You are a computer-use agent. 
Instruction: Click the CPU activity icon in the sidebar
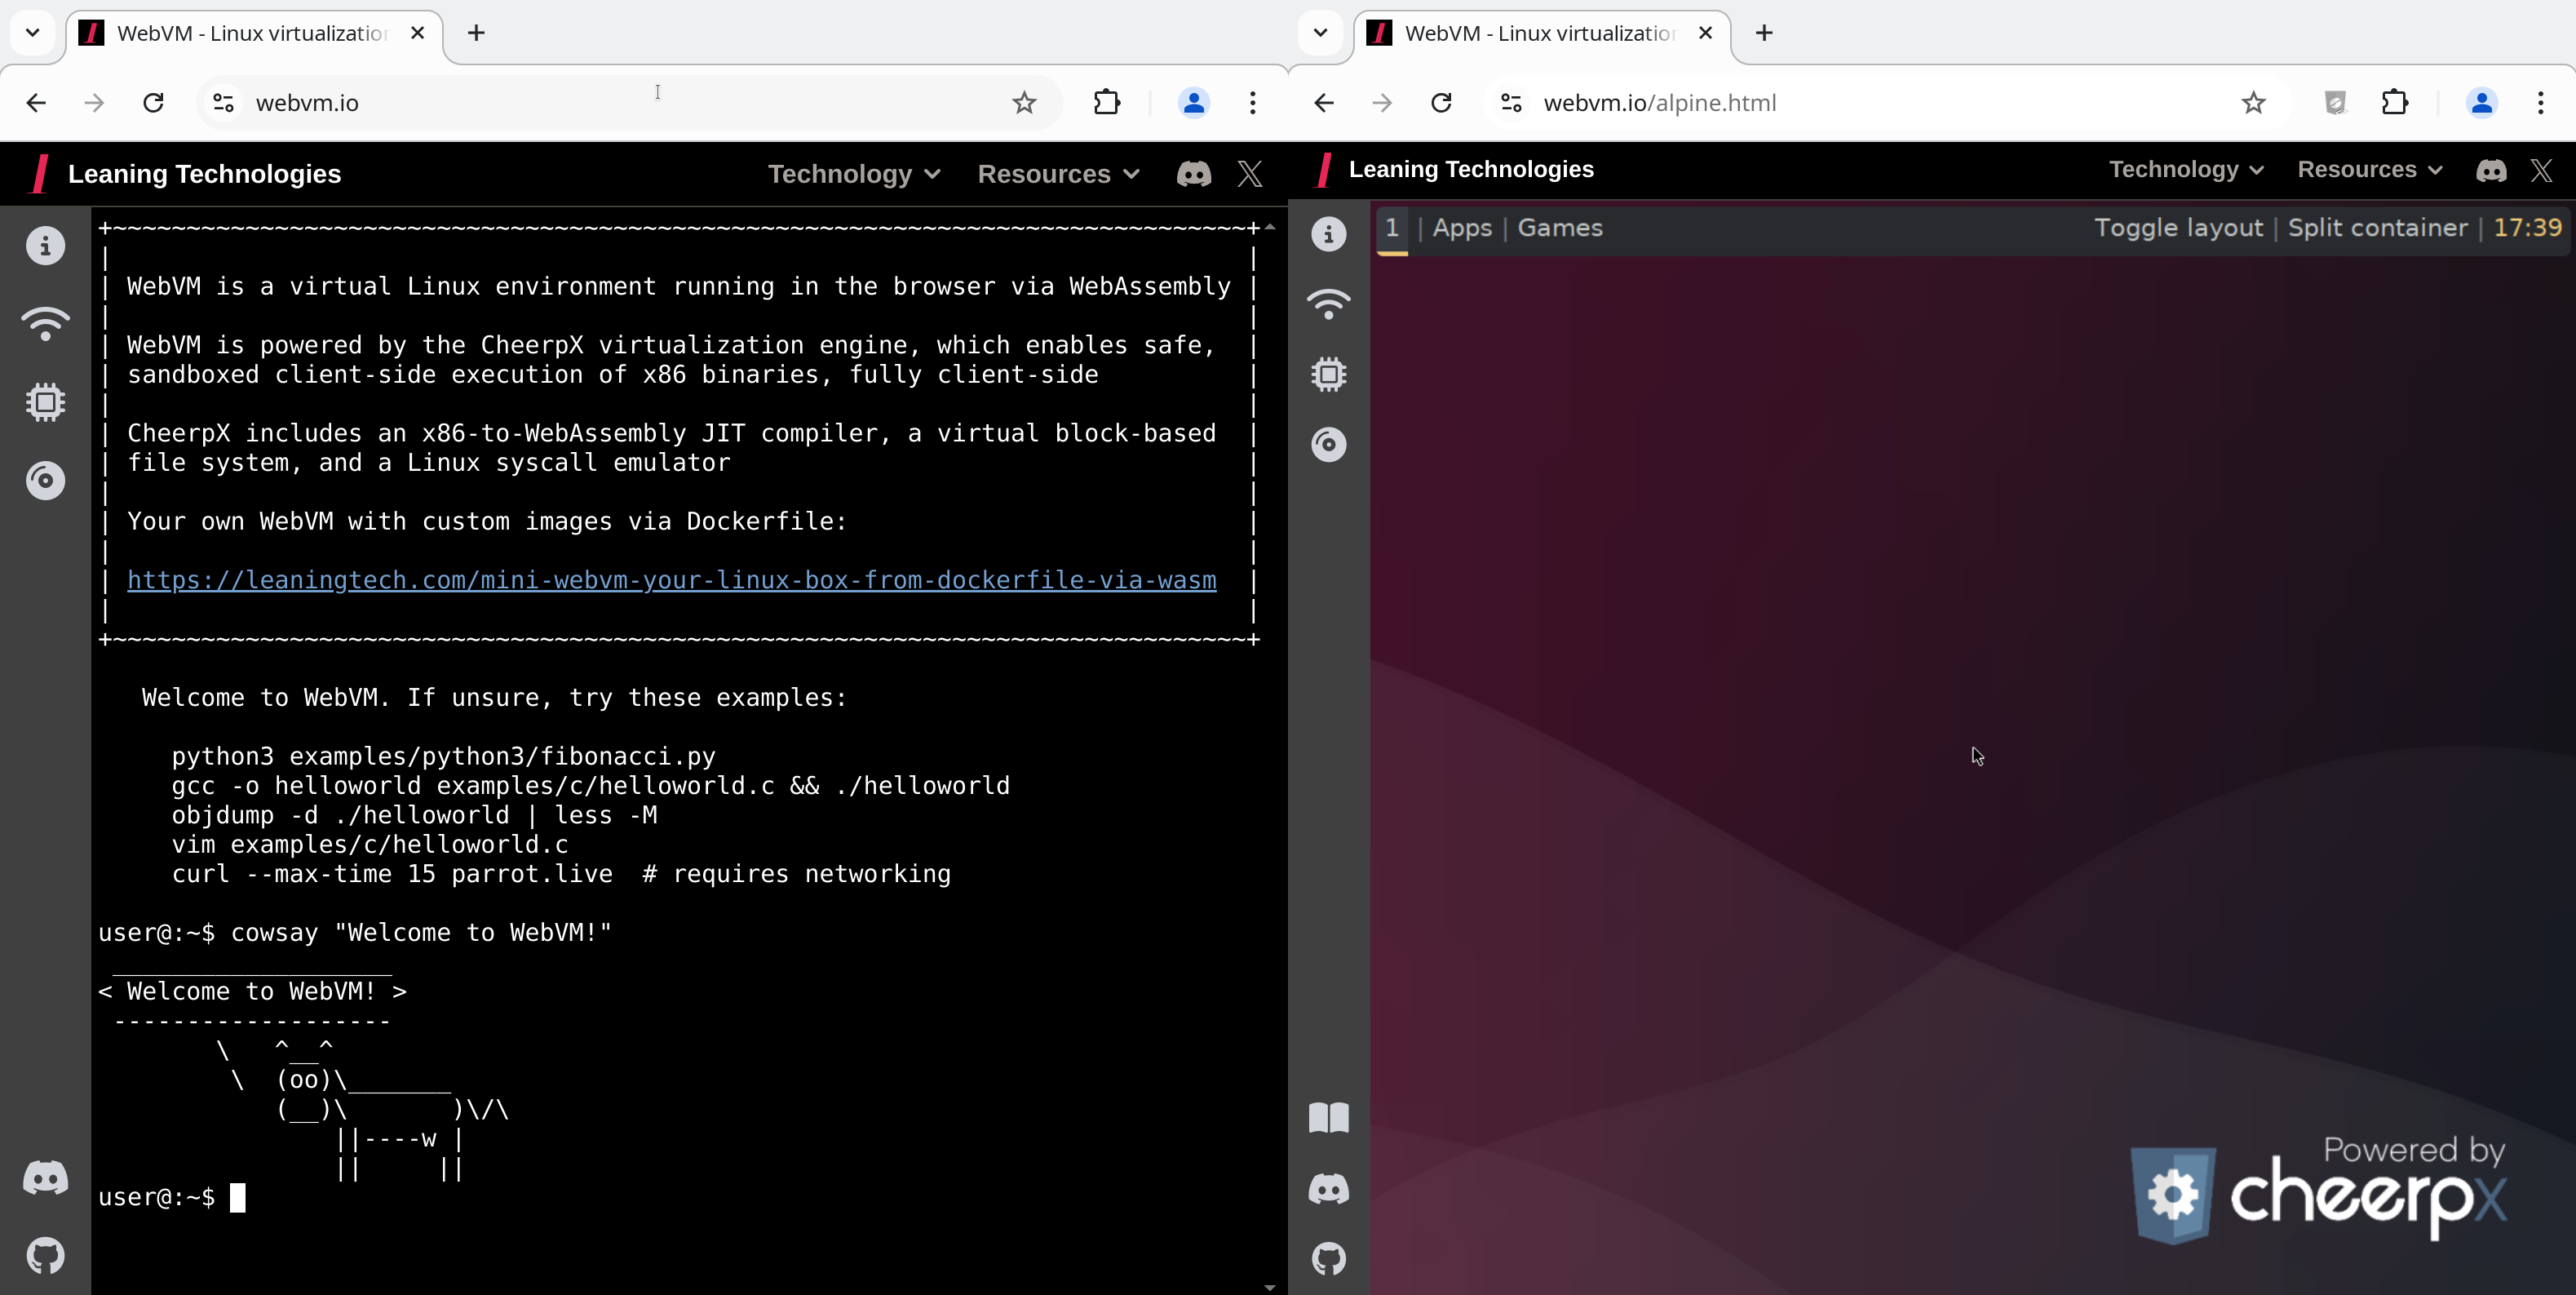coord(45,401)
